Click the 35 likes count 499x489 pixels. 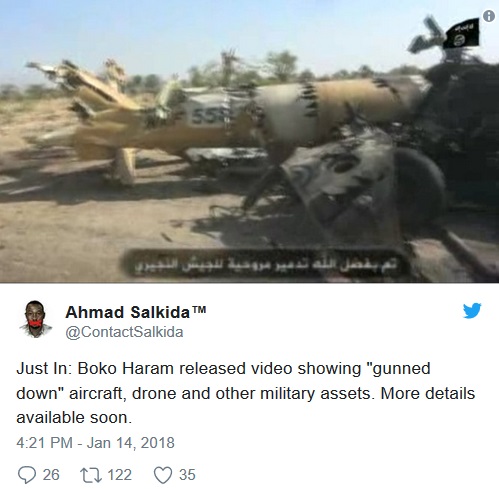(187, 475)
